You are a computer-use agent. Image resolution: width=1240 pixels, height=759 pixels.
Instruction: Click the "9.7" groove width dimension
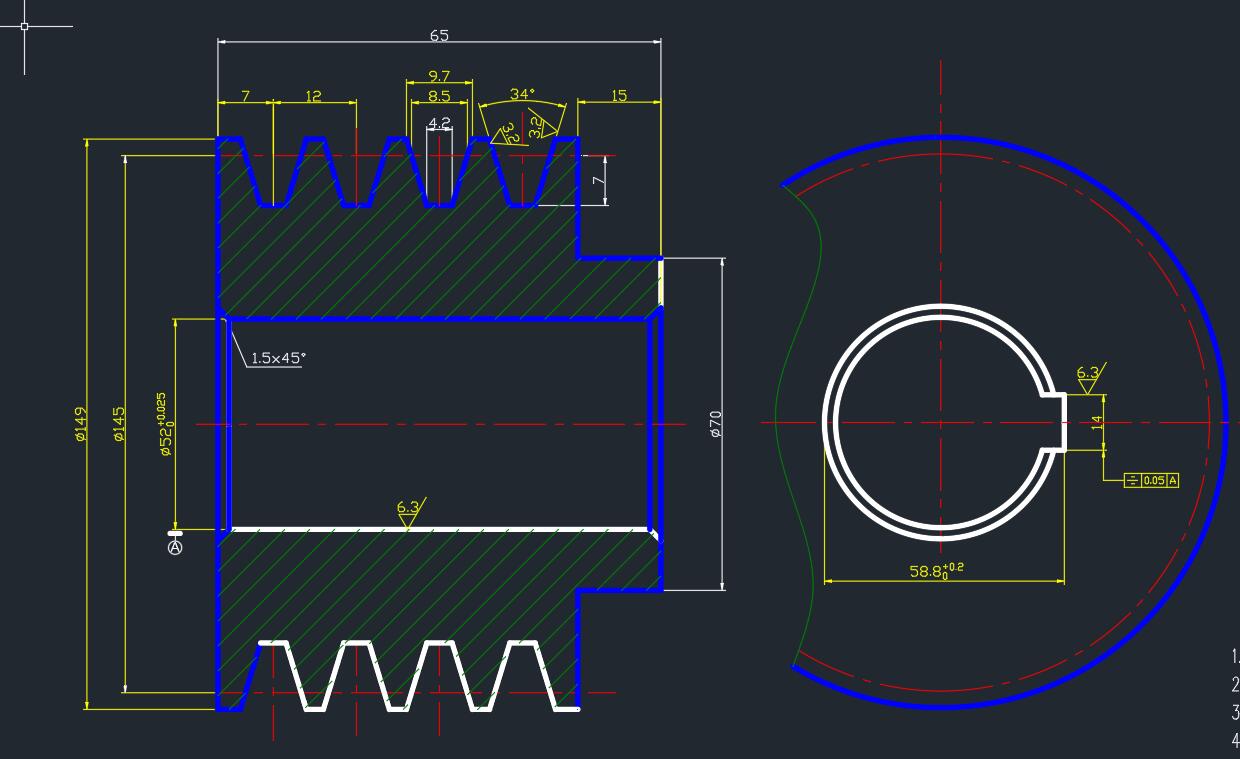click(439, 76)
